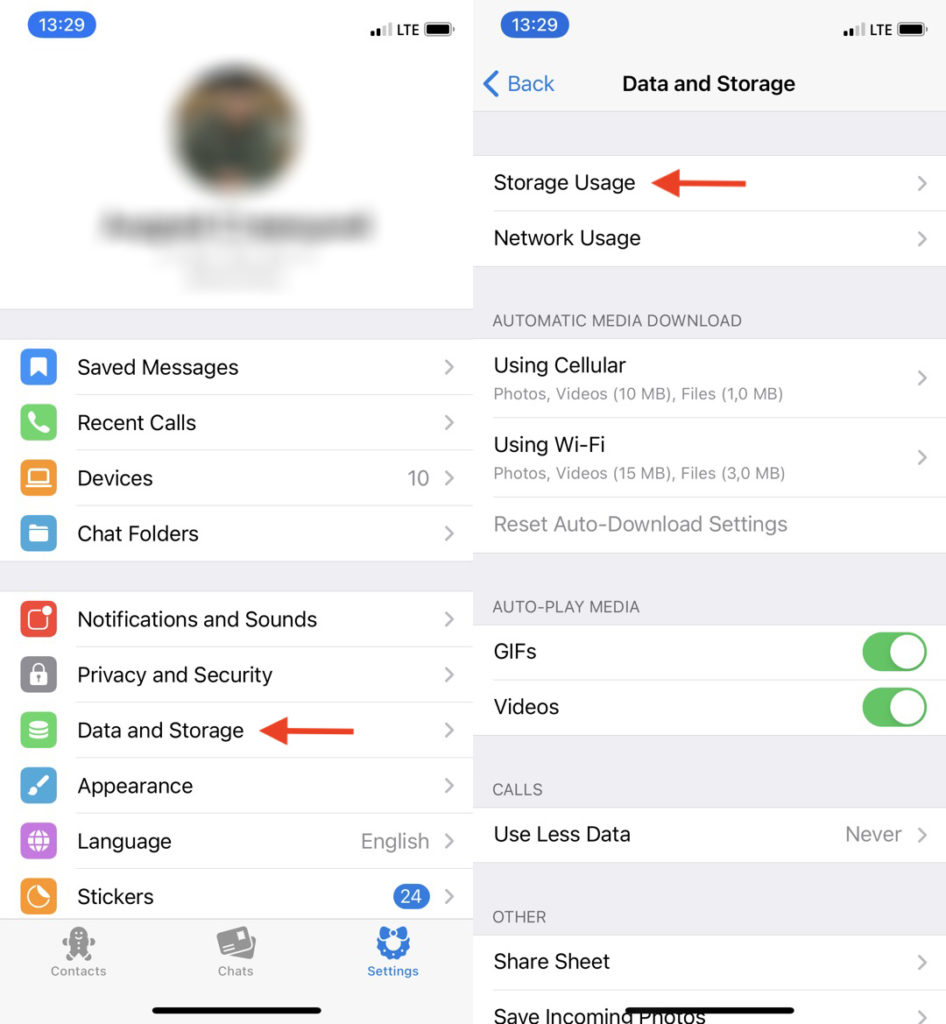This screenshot has width=946, height=1024.
Task: Tap the purple Language globe icon
Action: click(x=39, y=841)
